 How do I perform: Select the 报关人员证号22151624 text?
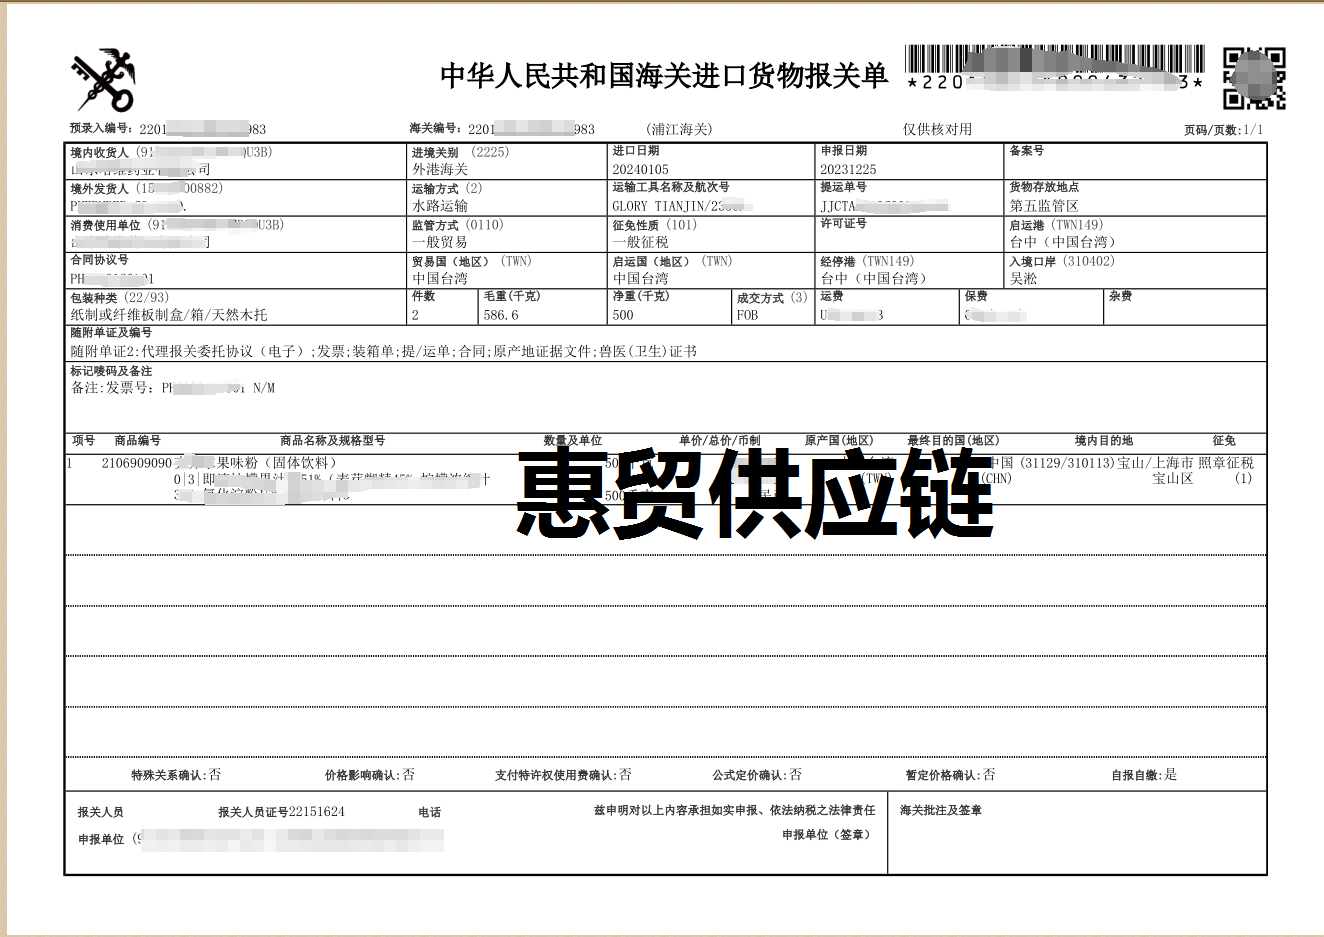point(281,812)
